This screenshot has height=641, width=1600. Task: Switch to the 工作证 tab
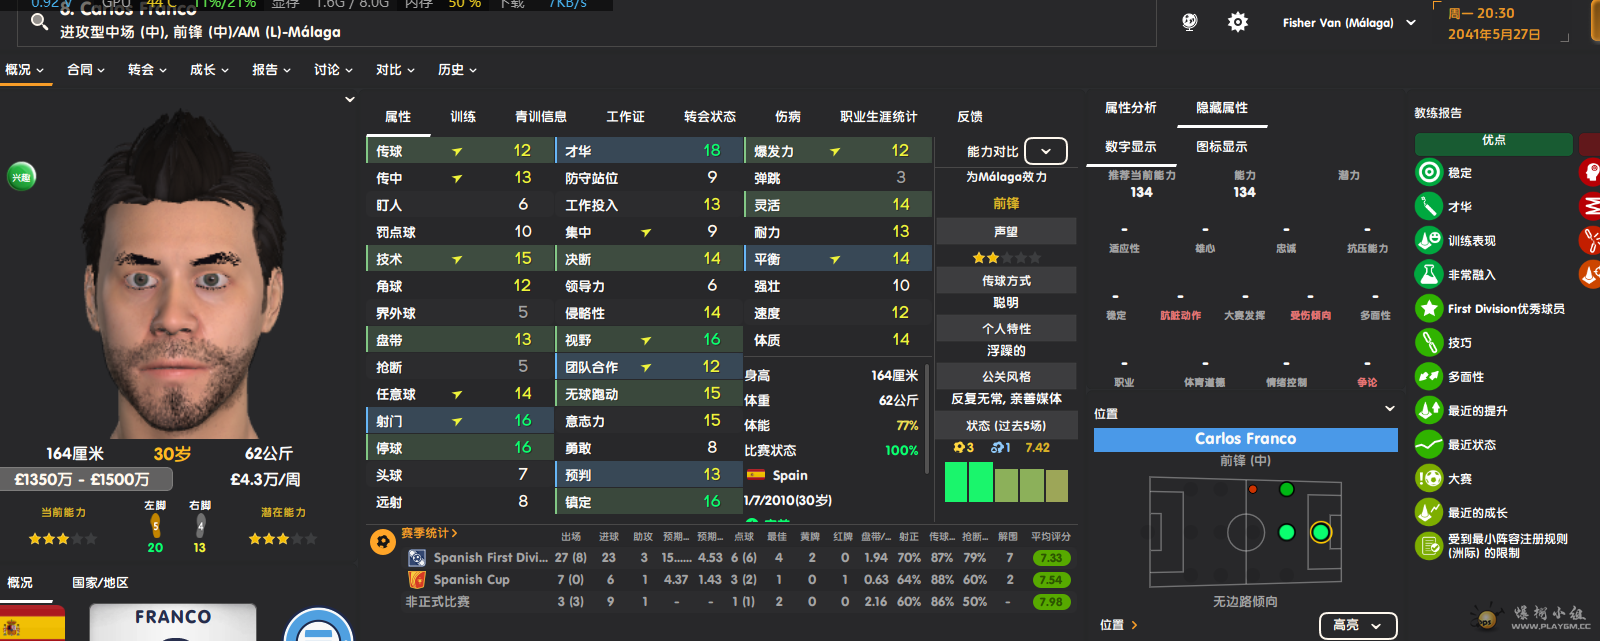click(x=626, y=117)
